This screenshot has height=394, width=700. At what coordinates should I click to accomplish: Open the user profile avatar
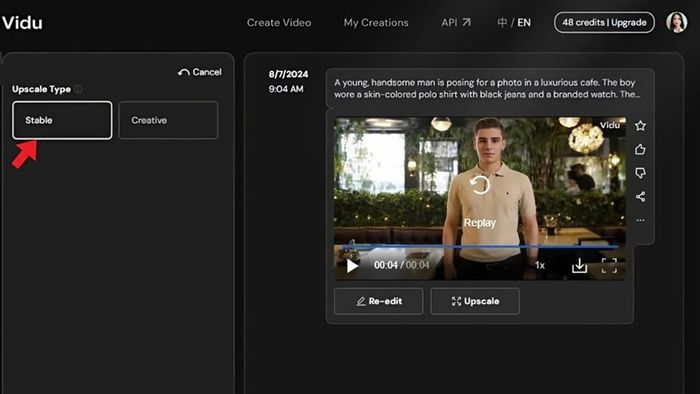pyautogui.click(x=676, y=22)
